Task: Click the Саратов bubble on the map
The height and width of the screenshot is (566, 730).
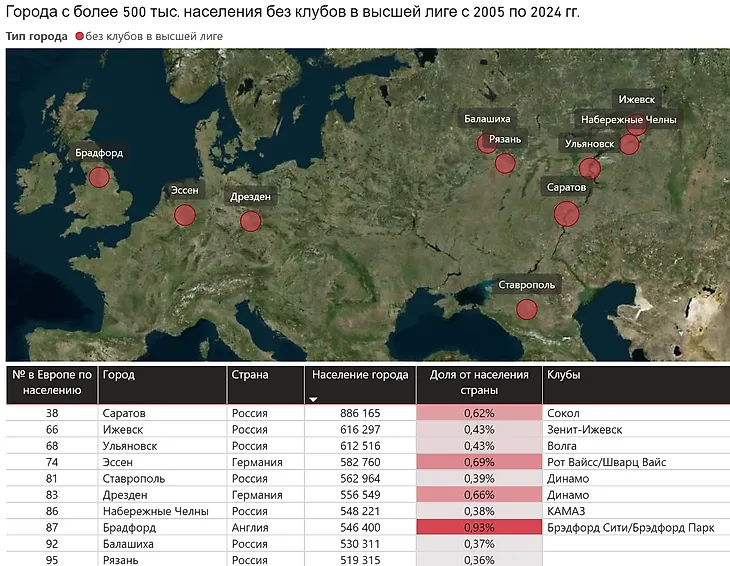Action: 567,214
